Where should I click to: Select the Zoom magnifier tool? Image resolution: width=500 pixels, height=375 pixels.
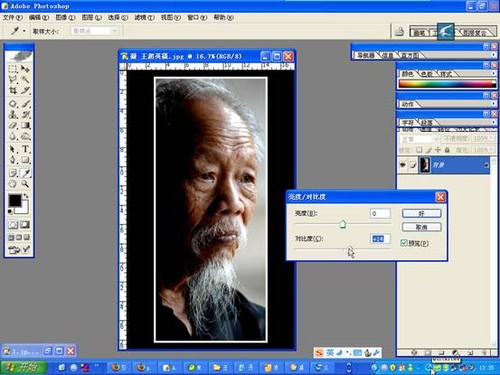pyautogui.click(x=25, y=184)
